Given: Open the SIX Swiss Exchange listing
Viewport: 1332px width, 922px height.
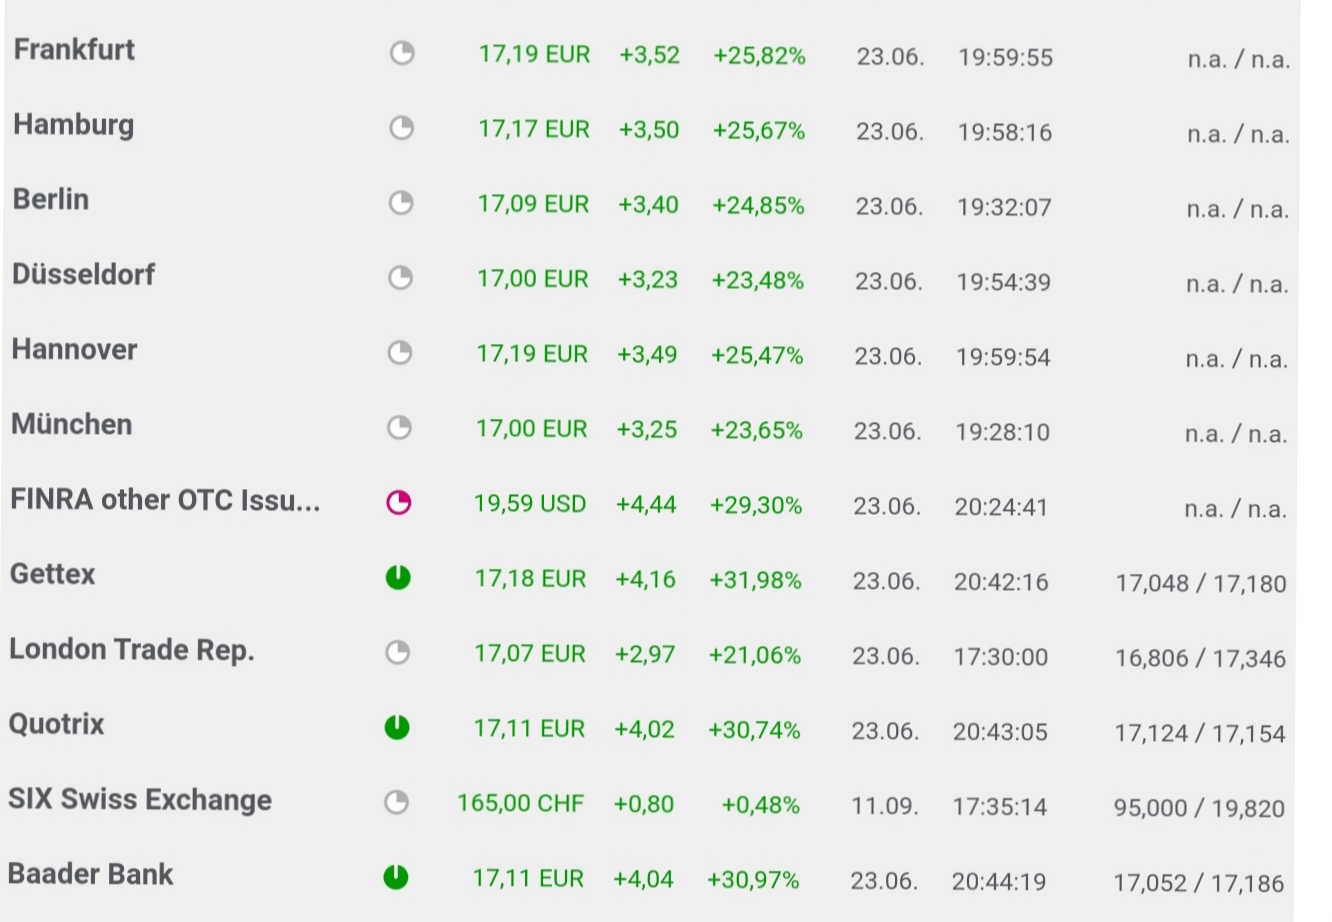Looking at the screenshot, I should click(x=140, y=800).
